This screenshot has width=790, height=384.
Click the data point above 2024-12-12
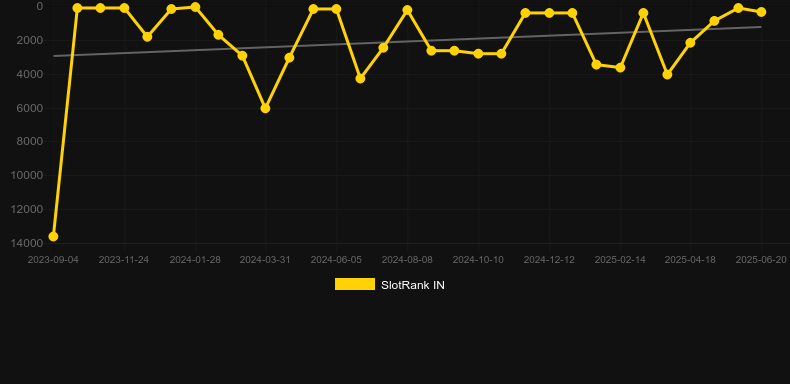[549, 13]
